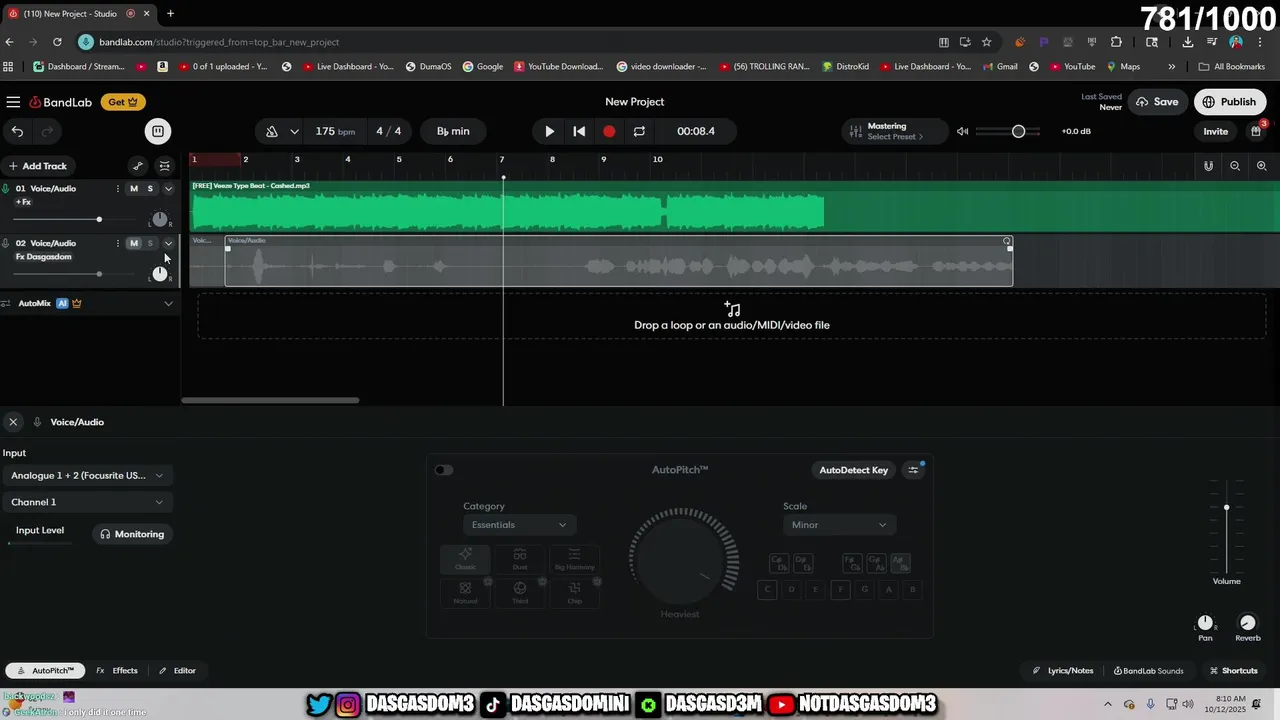
Task: Start recording with the red record button
Action: pyautogui.click(x=609, y=131)
